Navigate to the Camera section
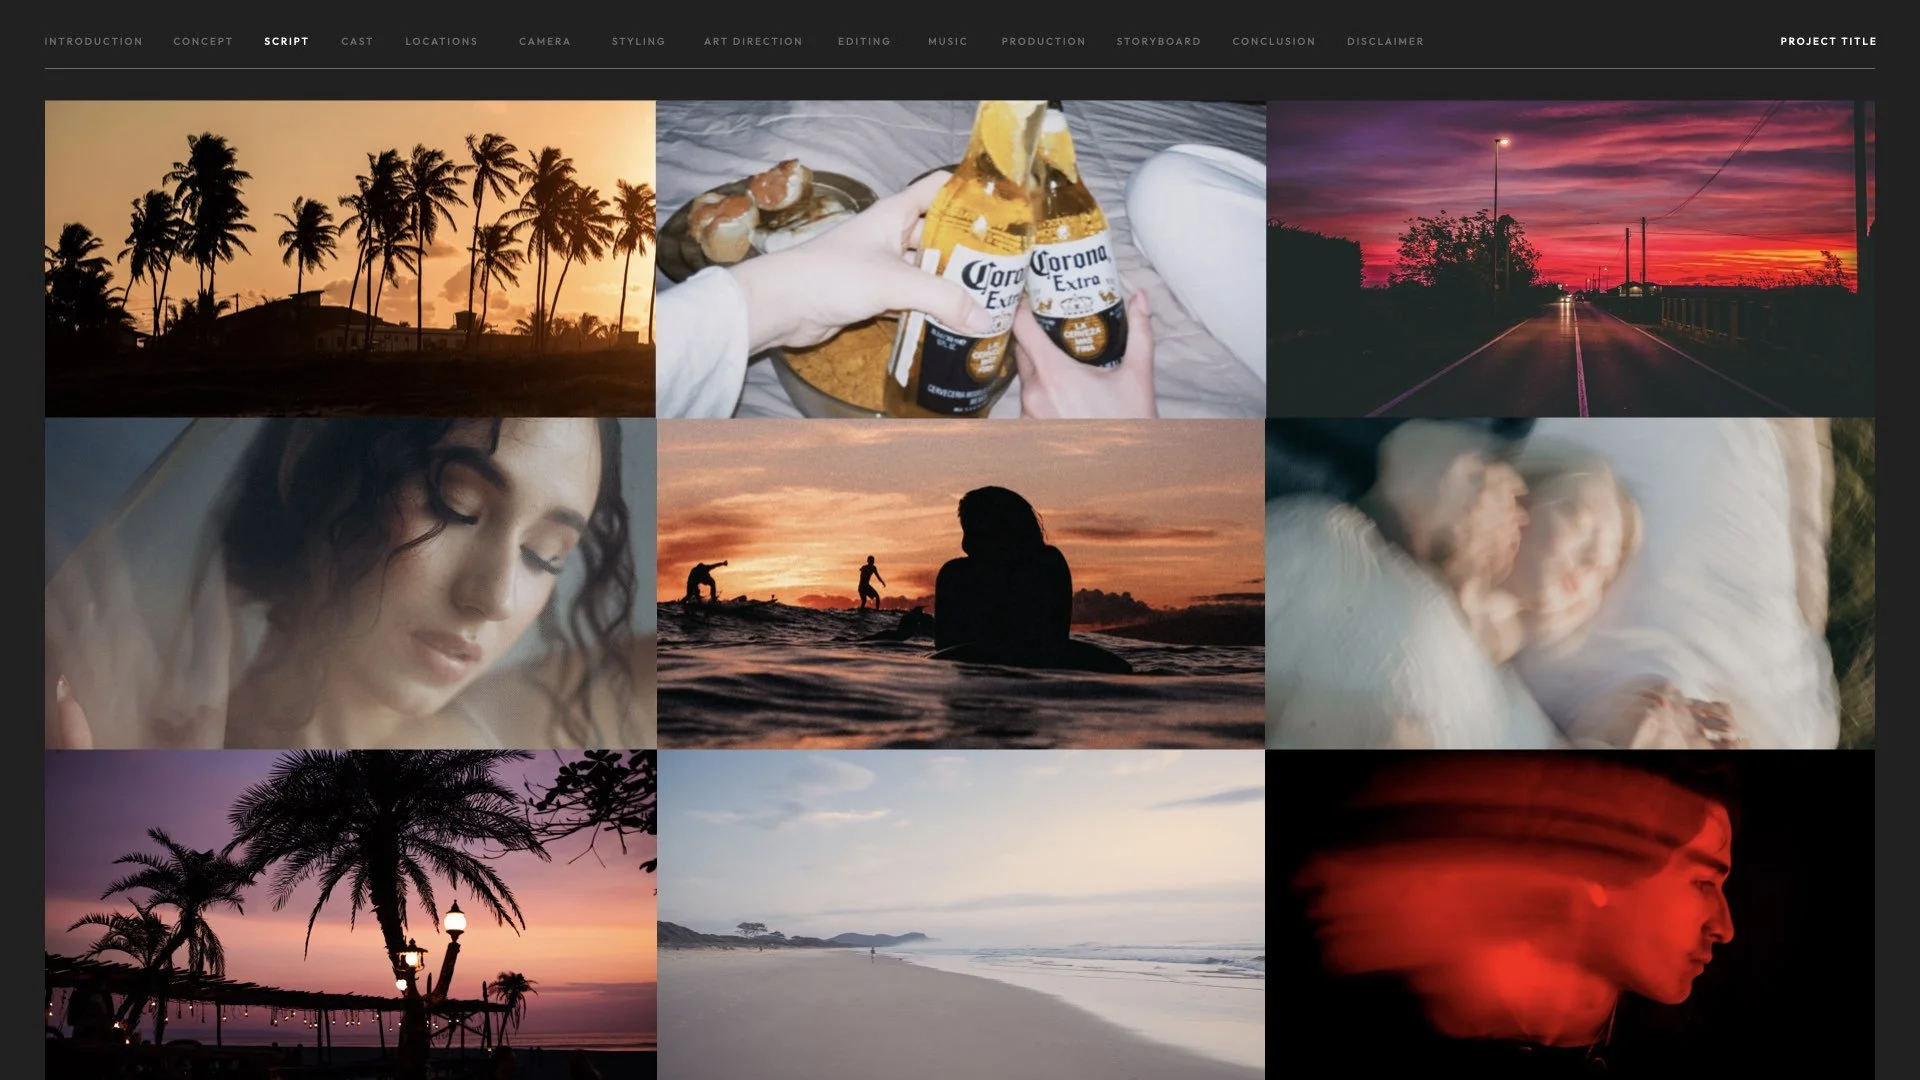The width and height of the screenshot is (1920, 1080). (x=545, y=41)
